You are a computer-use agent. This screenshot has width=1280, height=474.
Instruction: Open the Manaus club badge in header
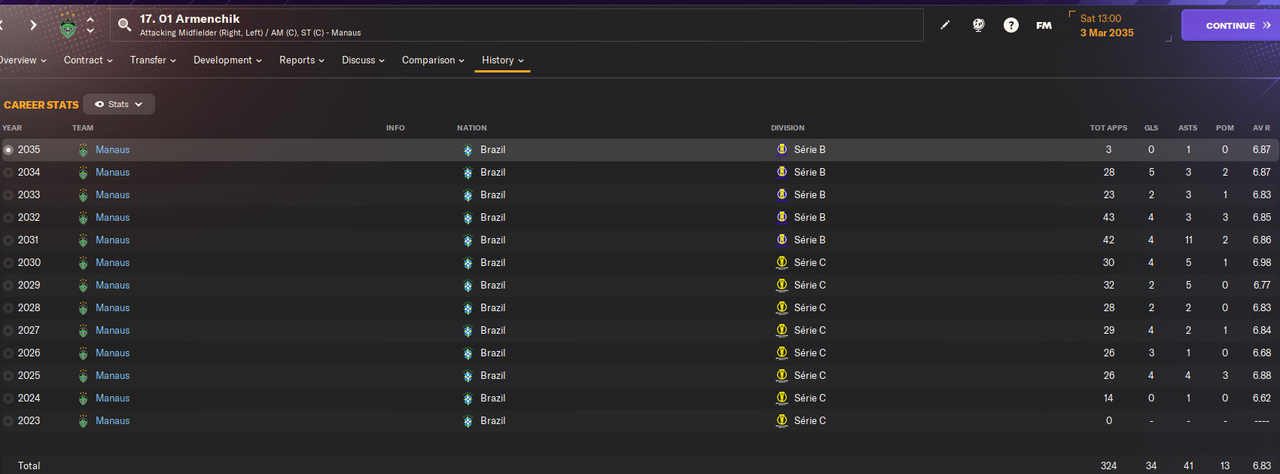pyautogui.click(x=68, y=25)
